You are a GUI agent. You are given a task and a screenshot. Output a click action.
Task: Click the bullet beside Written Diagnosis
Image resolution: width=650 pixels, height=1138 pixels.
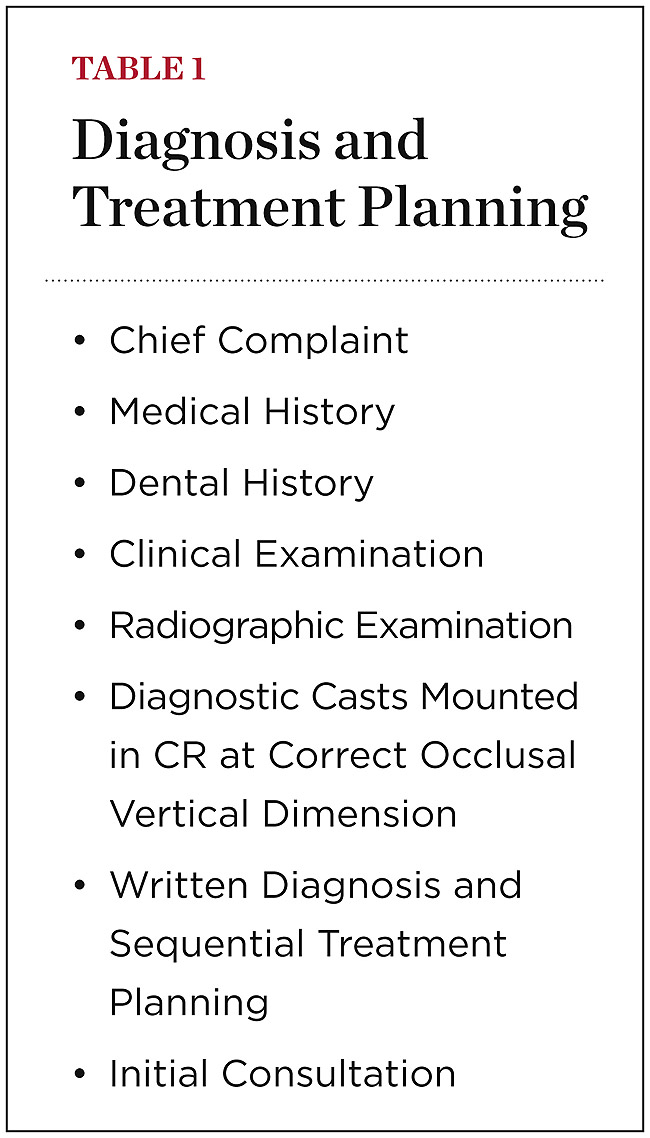[80, 886]
